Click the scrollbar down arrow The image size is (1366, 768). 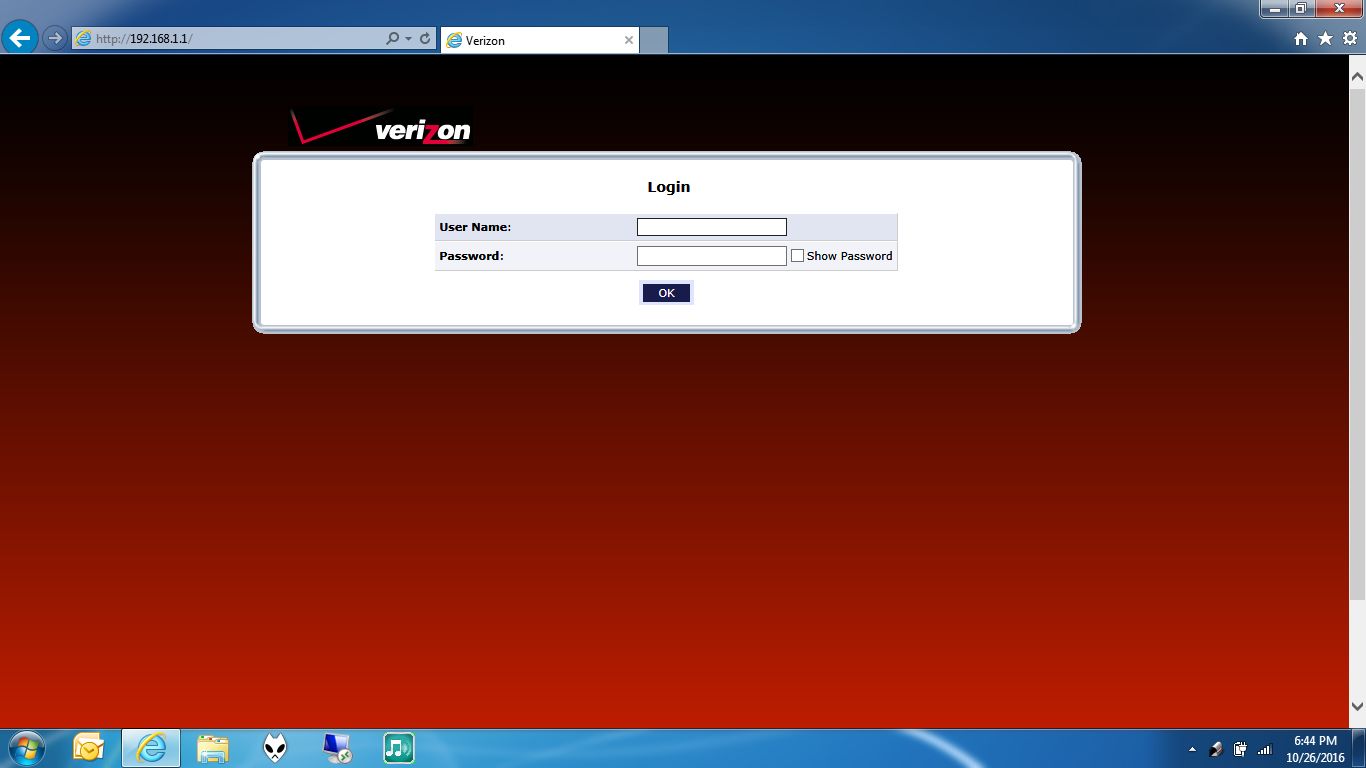[x=1357, y=708]
